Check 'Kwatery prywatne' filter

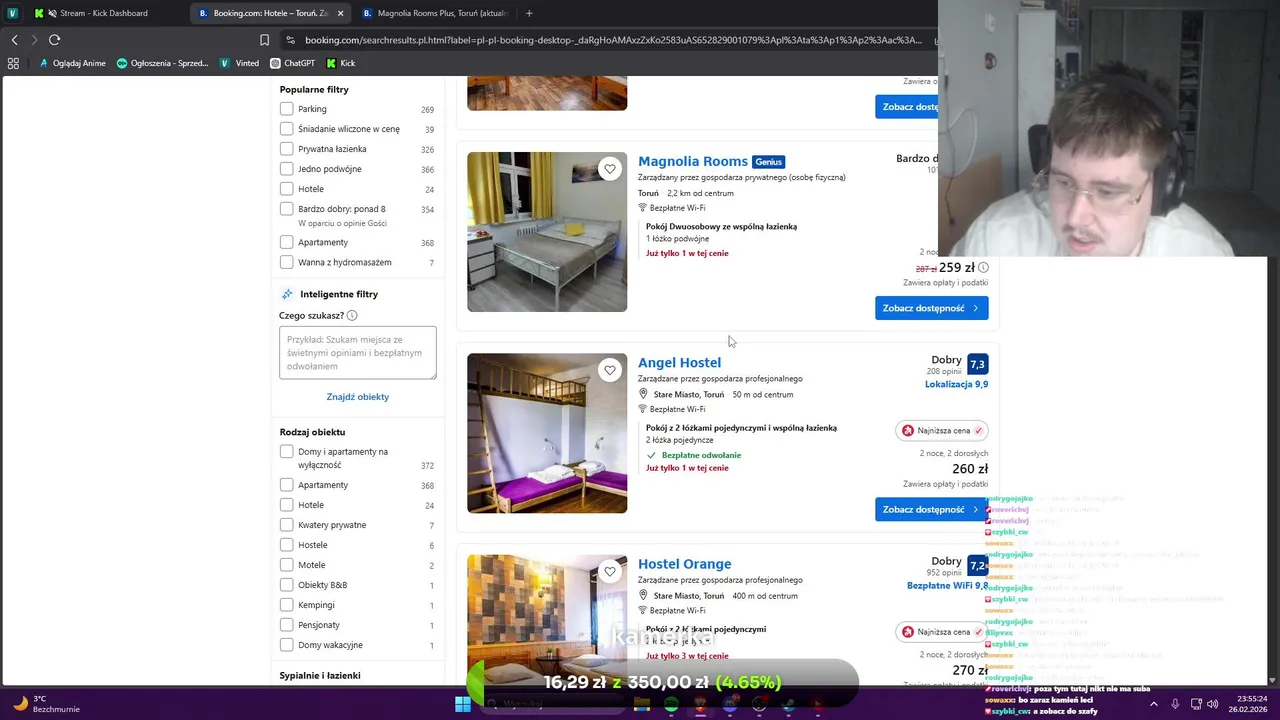(287, 525)
